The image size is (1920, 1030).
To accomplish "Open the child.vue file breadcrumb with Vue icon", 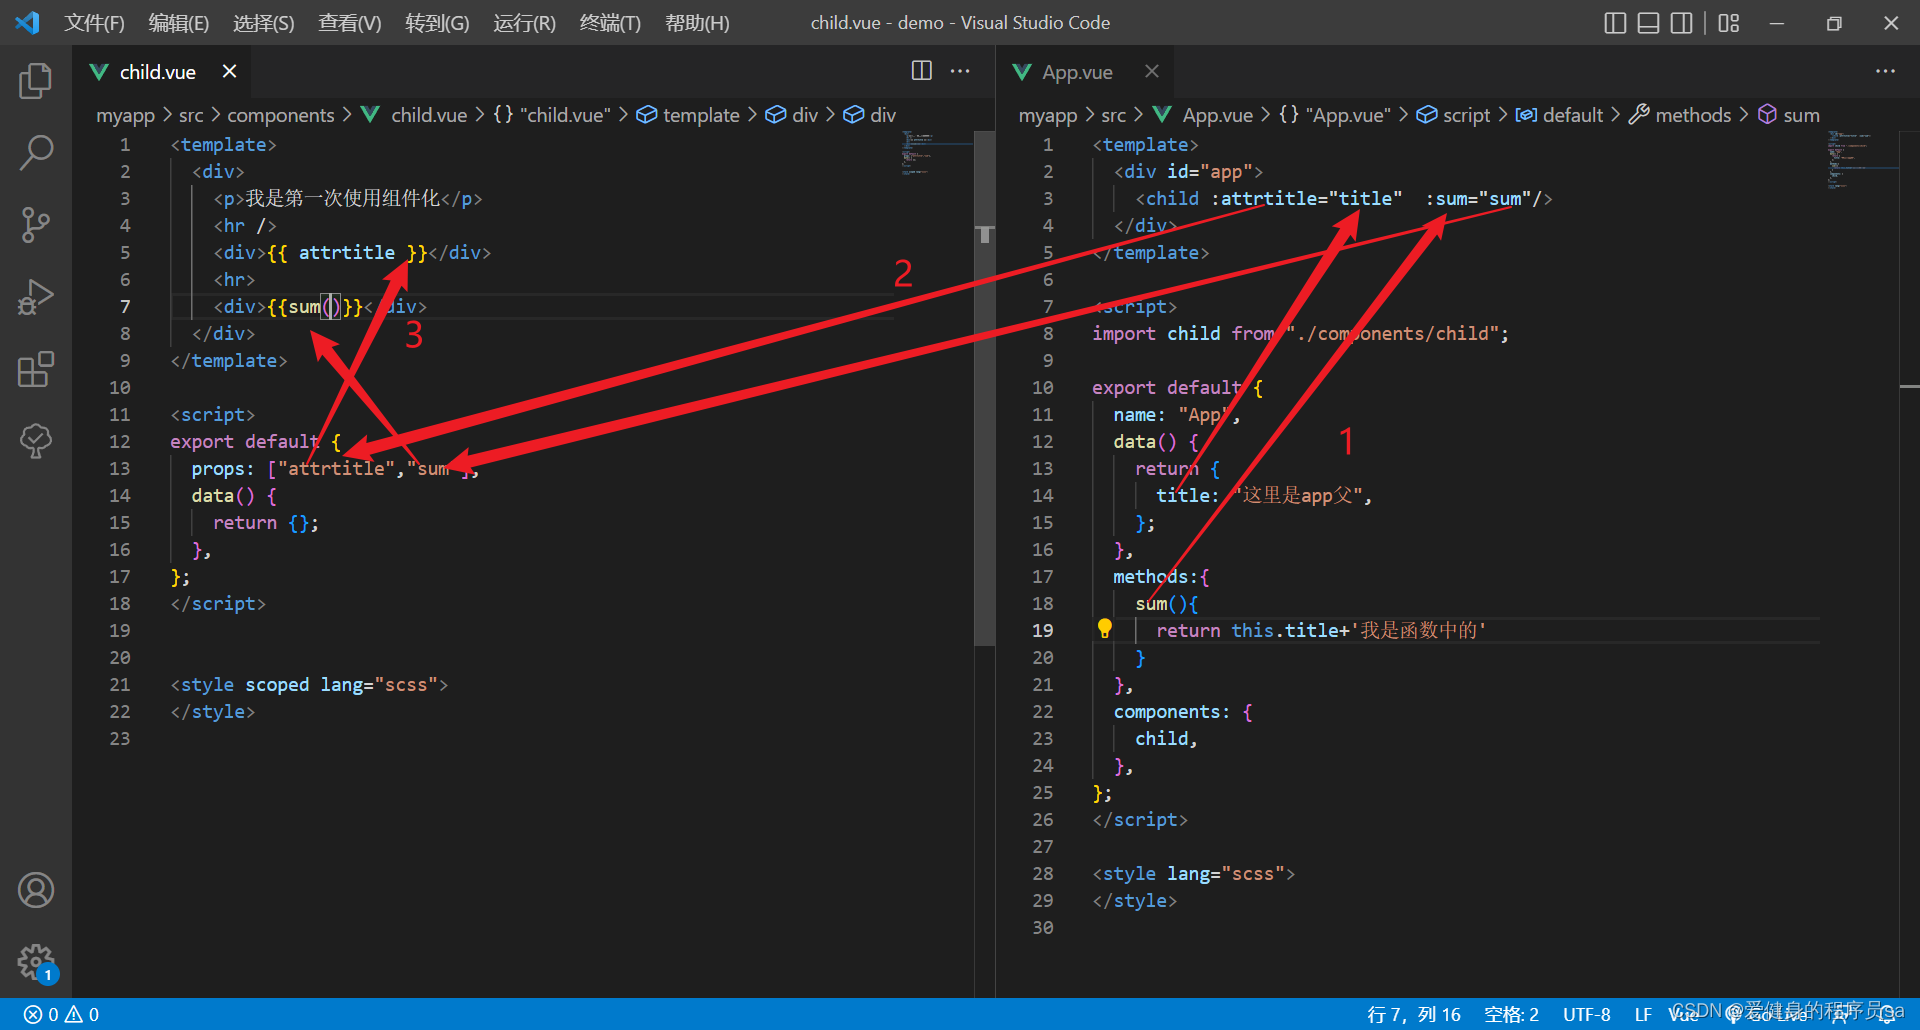I will (x=414, y=115).
